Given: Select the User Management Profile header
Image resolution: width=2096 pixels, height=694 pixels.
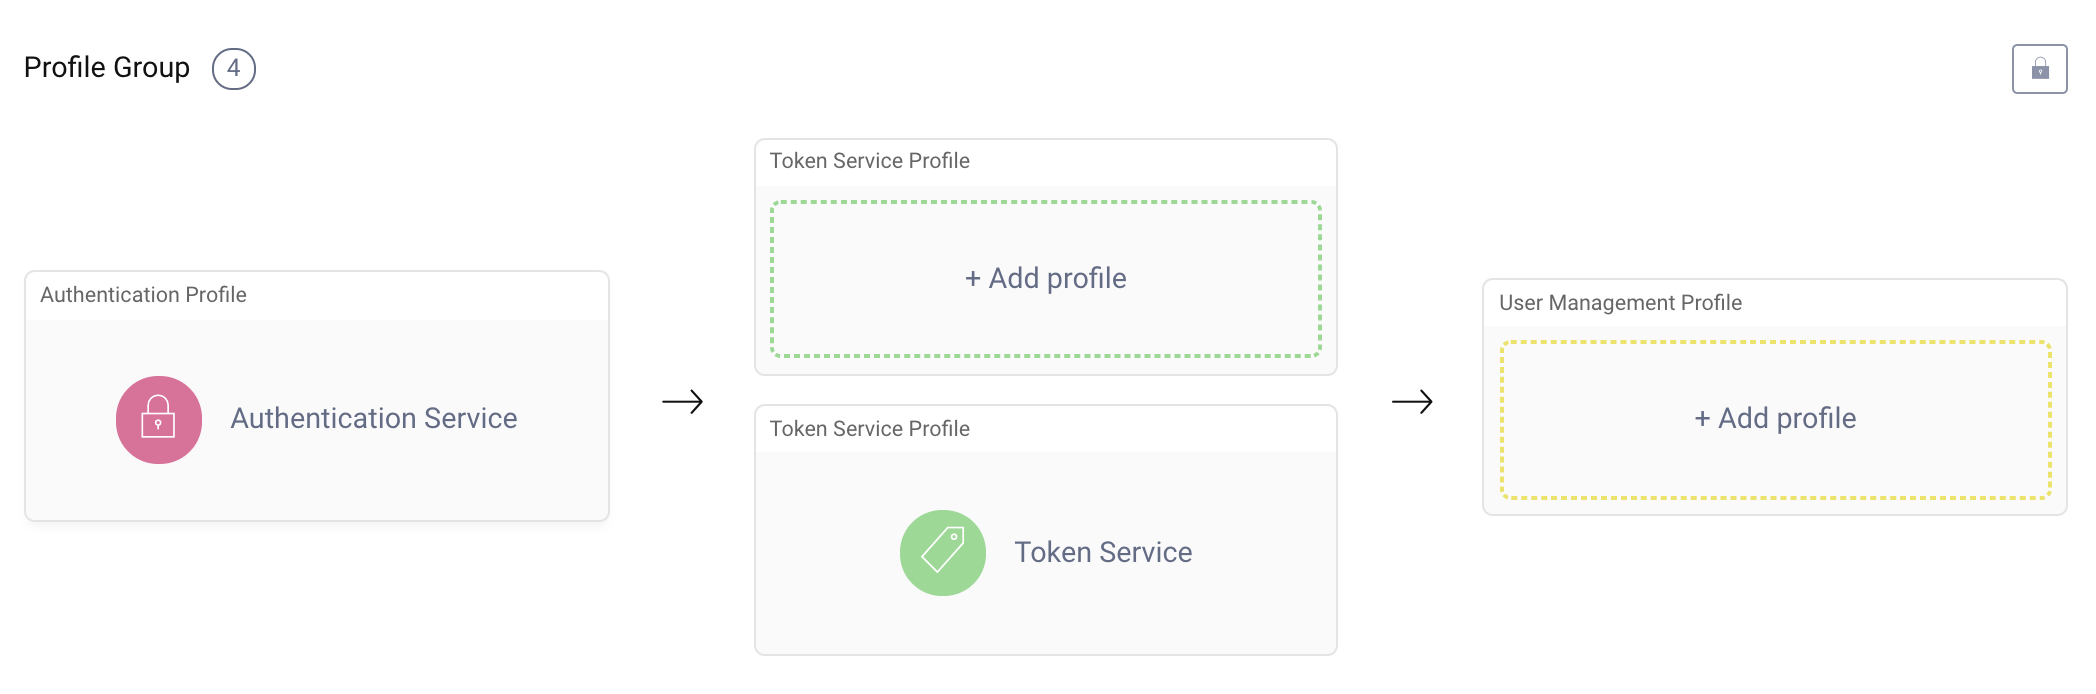Looking at the screenshot, I should click(1620, 303).
